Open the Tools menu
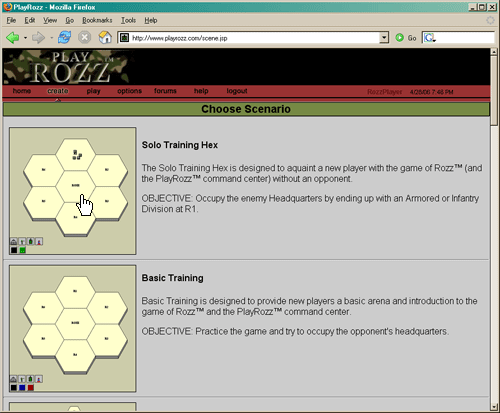 pos(128,20)
